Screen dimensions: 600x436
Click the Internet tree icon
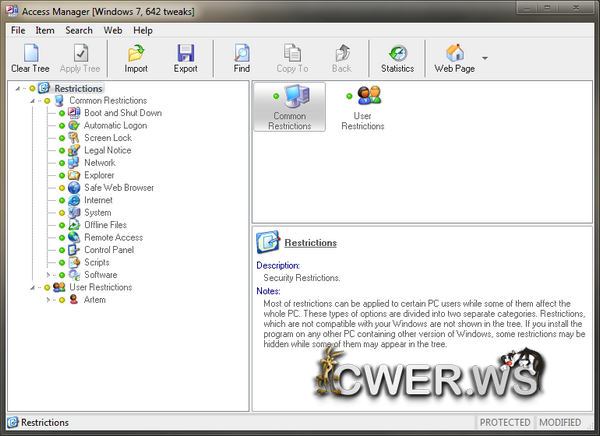pos(74,200)
